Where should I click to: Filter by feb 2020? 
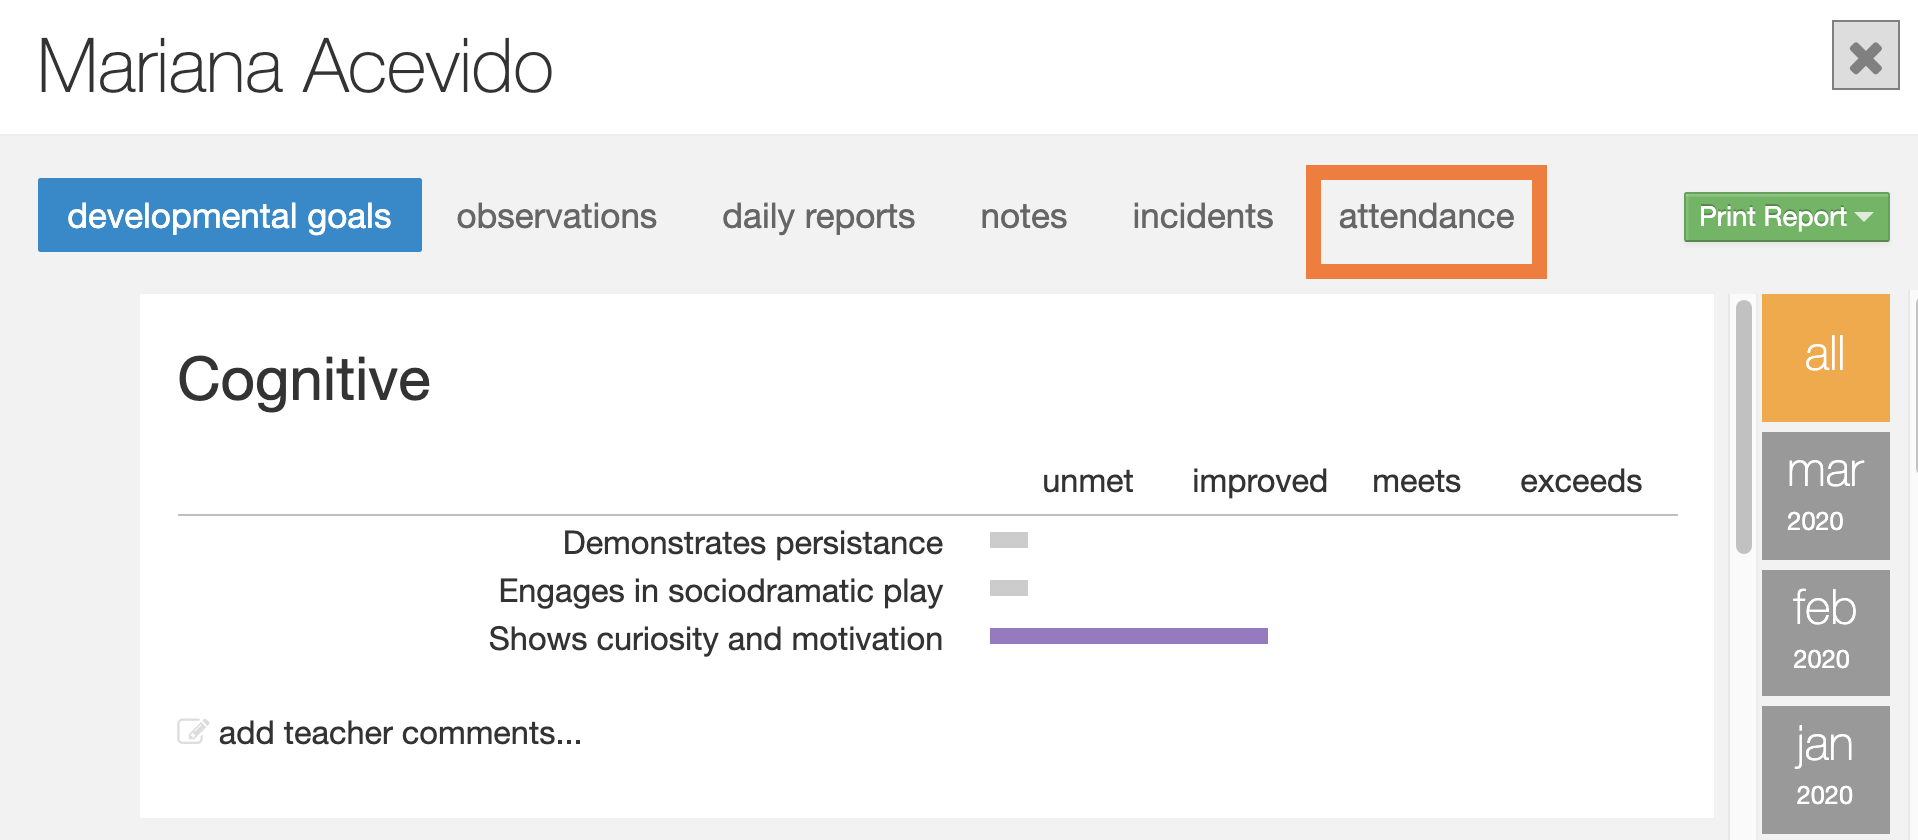click(x=1825, y=632)
